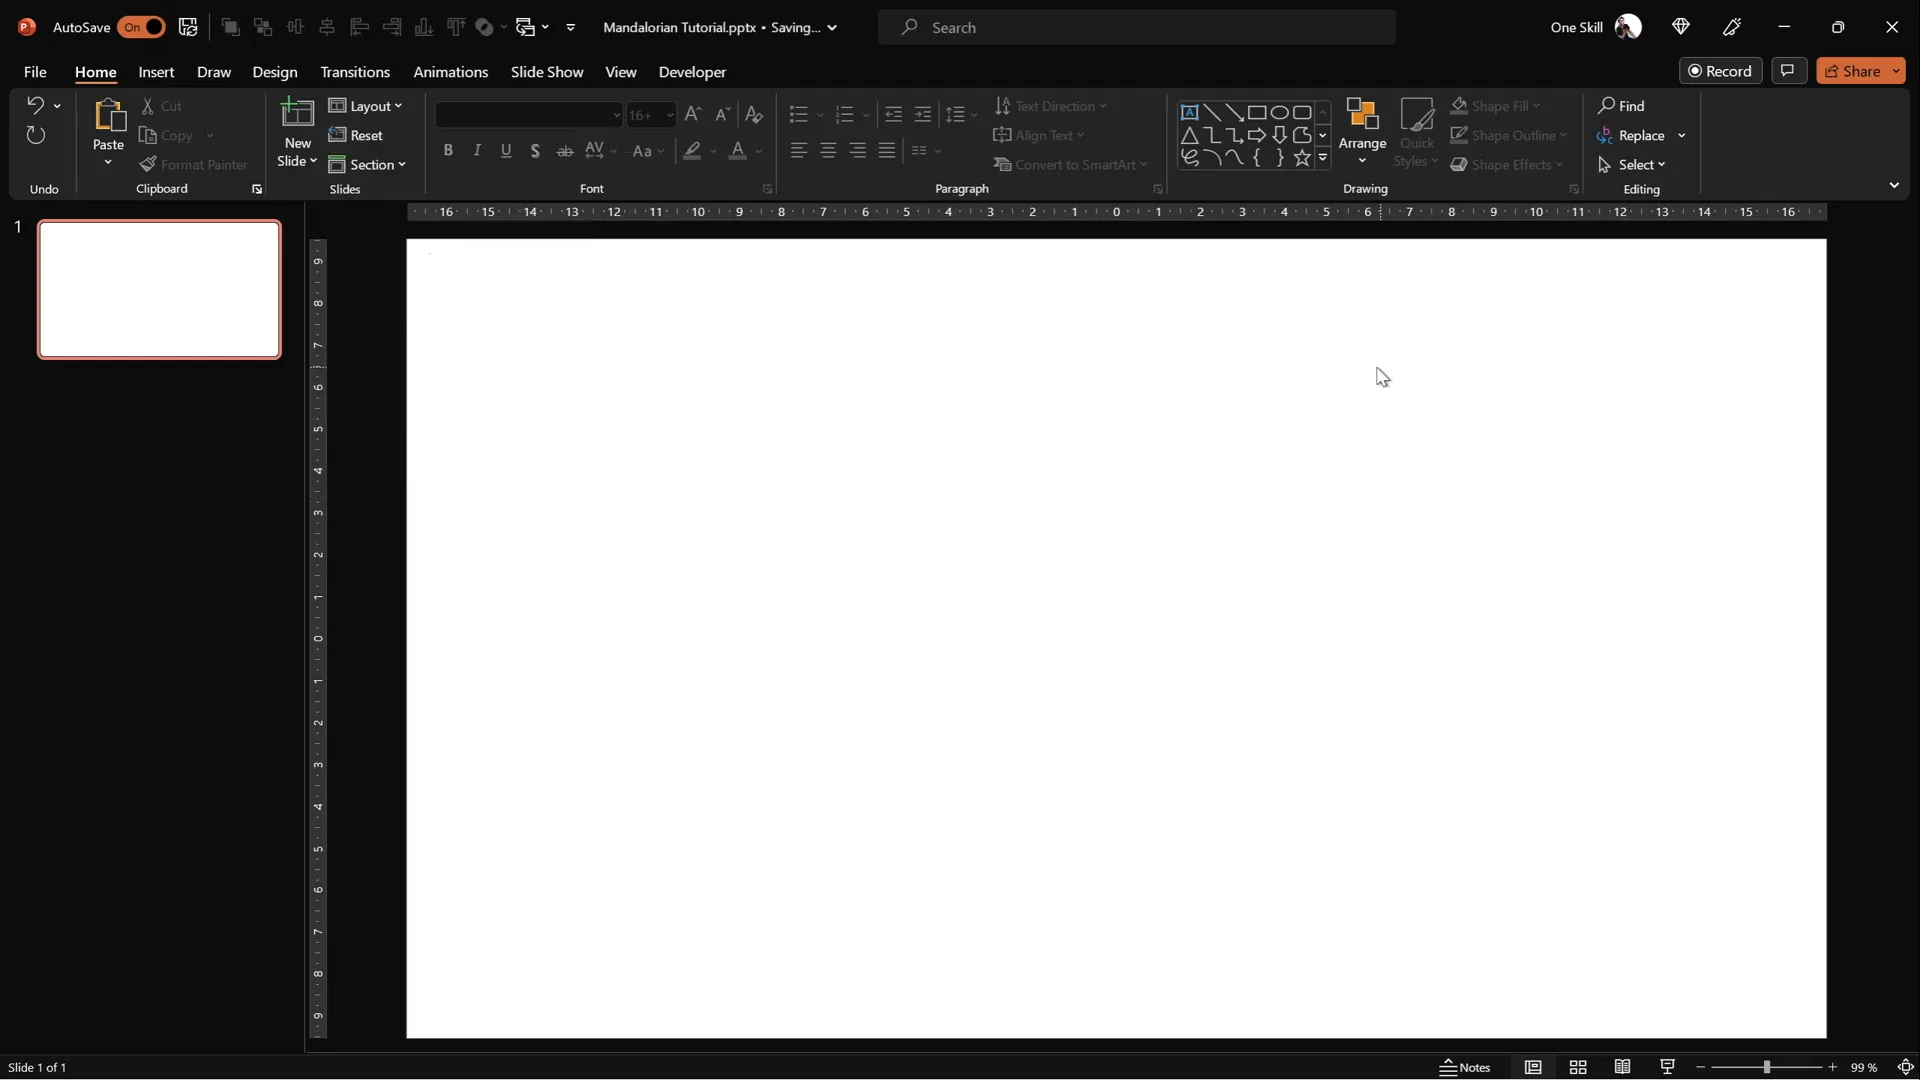The height and width of the screenshot is (1080, 1920).
Task: Open Arrange menu
Action: (x=1362, y=131)
